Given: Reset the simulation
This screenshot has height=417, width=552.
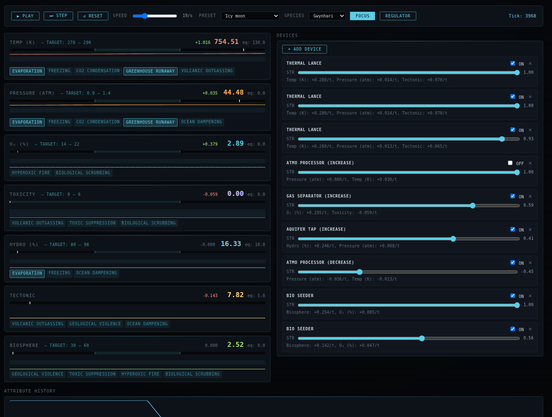Looking at the screenshot, I should click(93, 16).
